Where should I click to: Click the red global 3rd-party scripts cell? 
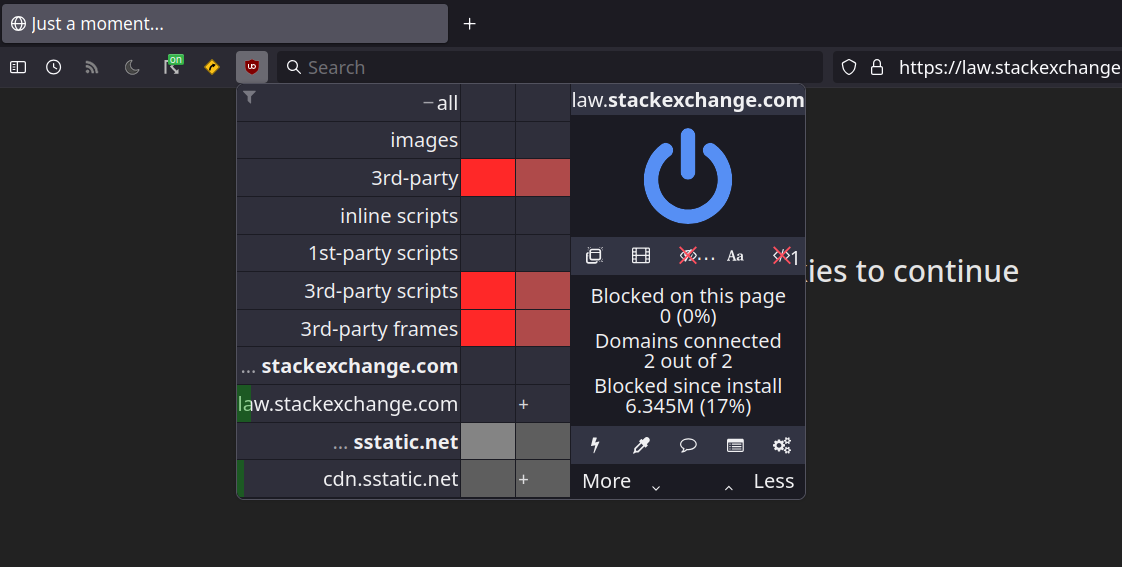pyautogui.click(x=488, y=291)
